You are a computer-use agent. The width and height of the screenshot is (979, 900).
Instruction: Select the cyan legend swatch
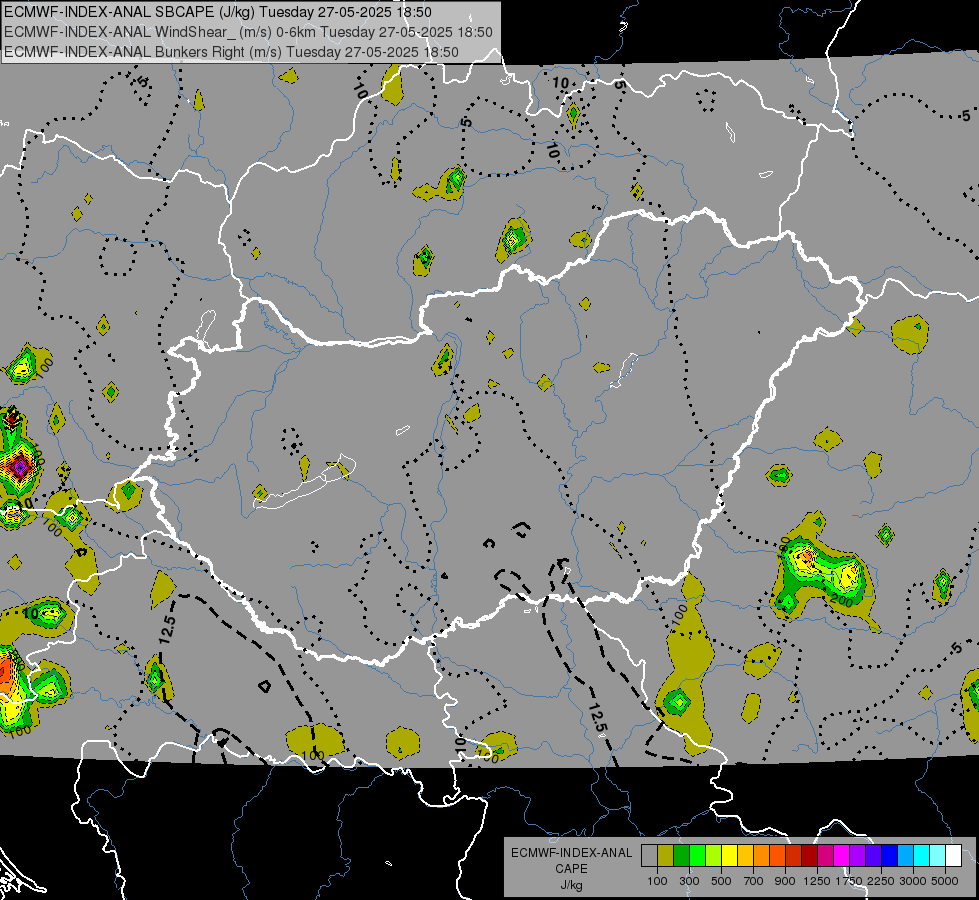coord(922,856)
